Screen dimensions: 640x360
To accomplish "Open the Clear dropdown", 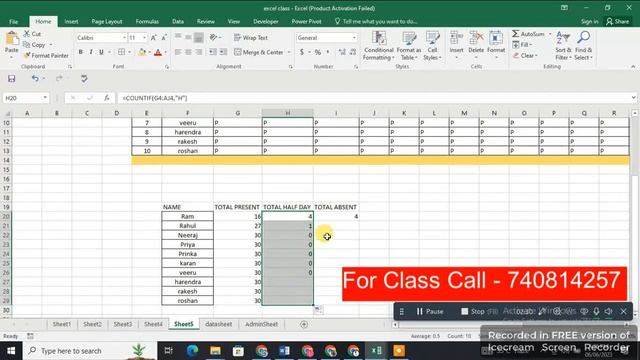I will [525, 55].
